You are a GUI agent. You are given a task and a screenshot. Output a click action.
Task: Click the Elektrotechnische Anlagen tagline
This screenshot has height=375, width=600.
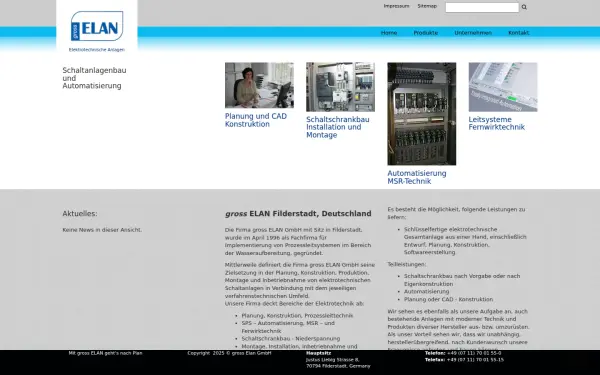click(97, 50)
